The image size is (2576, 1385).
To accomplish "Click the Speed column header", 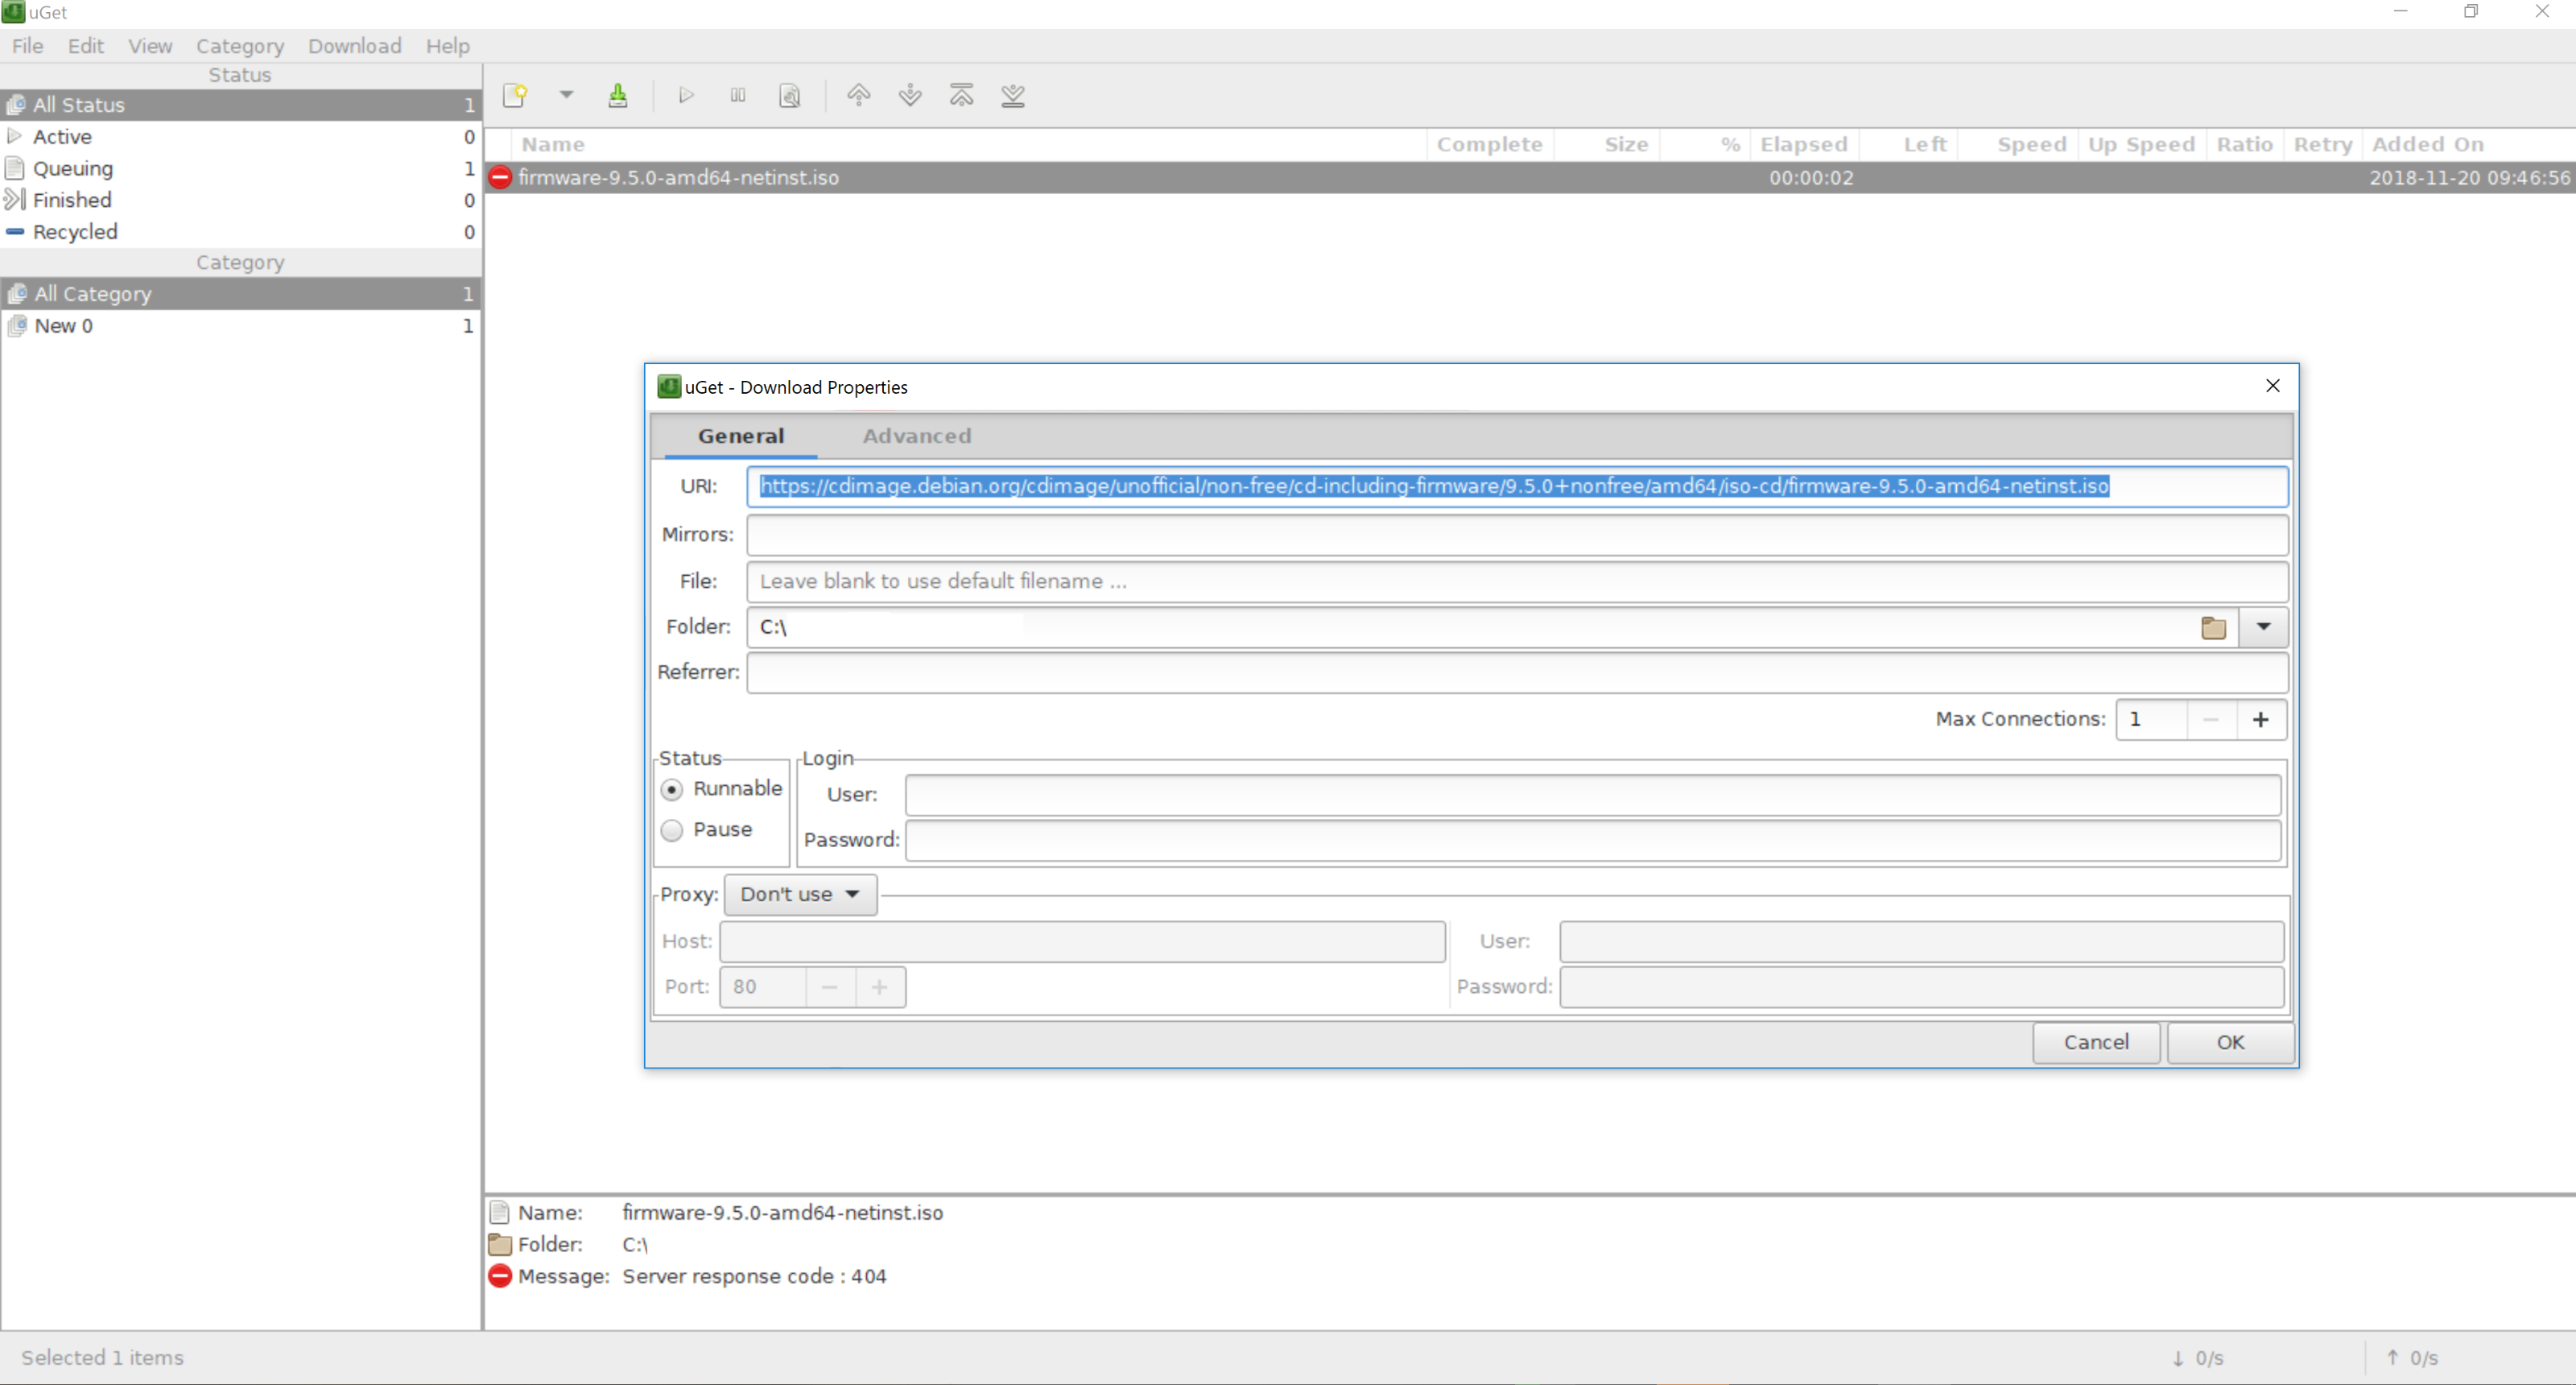I will pos(2018,145).
